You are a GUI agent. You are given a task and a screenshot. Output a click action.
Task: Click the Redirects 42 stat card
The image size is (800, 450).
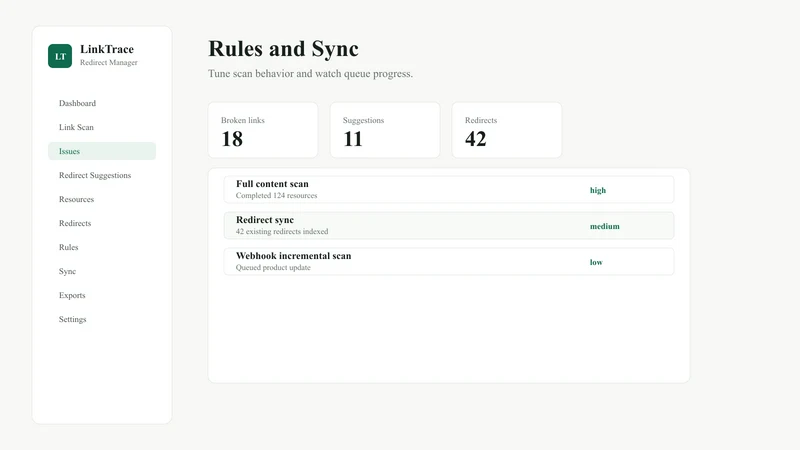click(507, 130)
